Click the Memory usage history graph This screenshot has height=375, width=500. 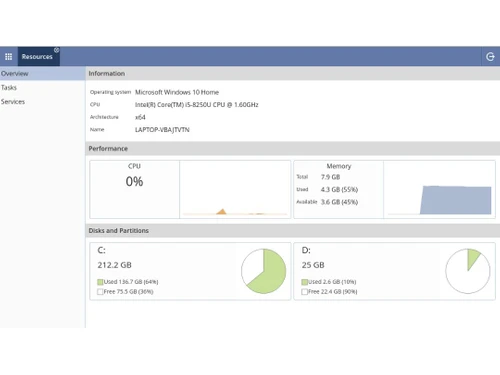(x=439, y=189)
